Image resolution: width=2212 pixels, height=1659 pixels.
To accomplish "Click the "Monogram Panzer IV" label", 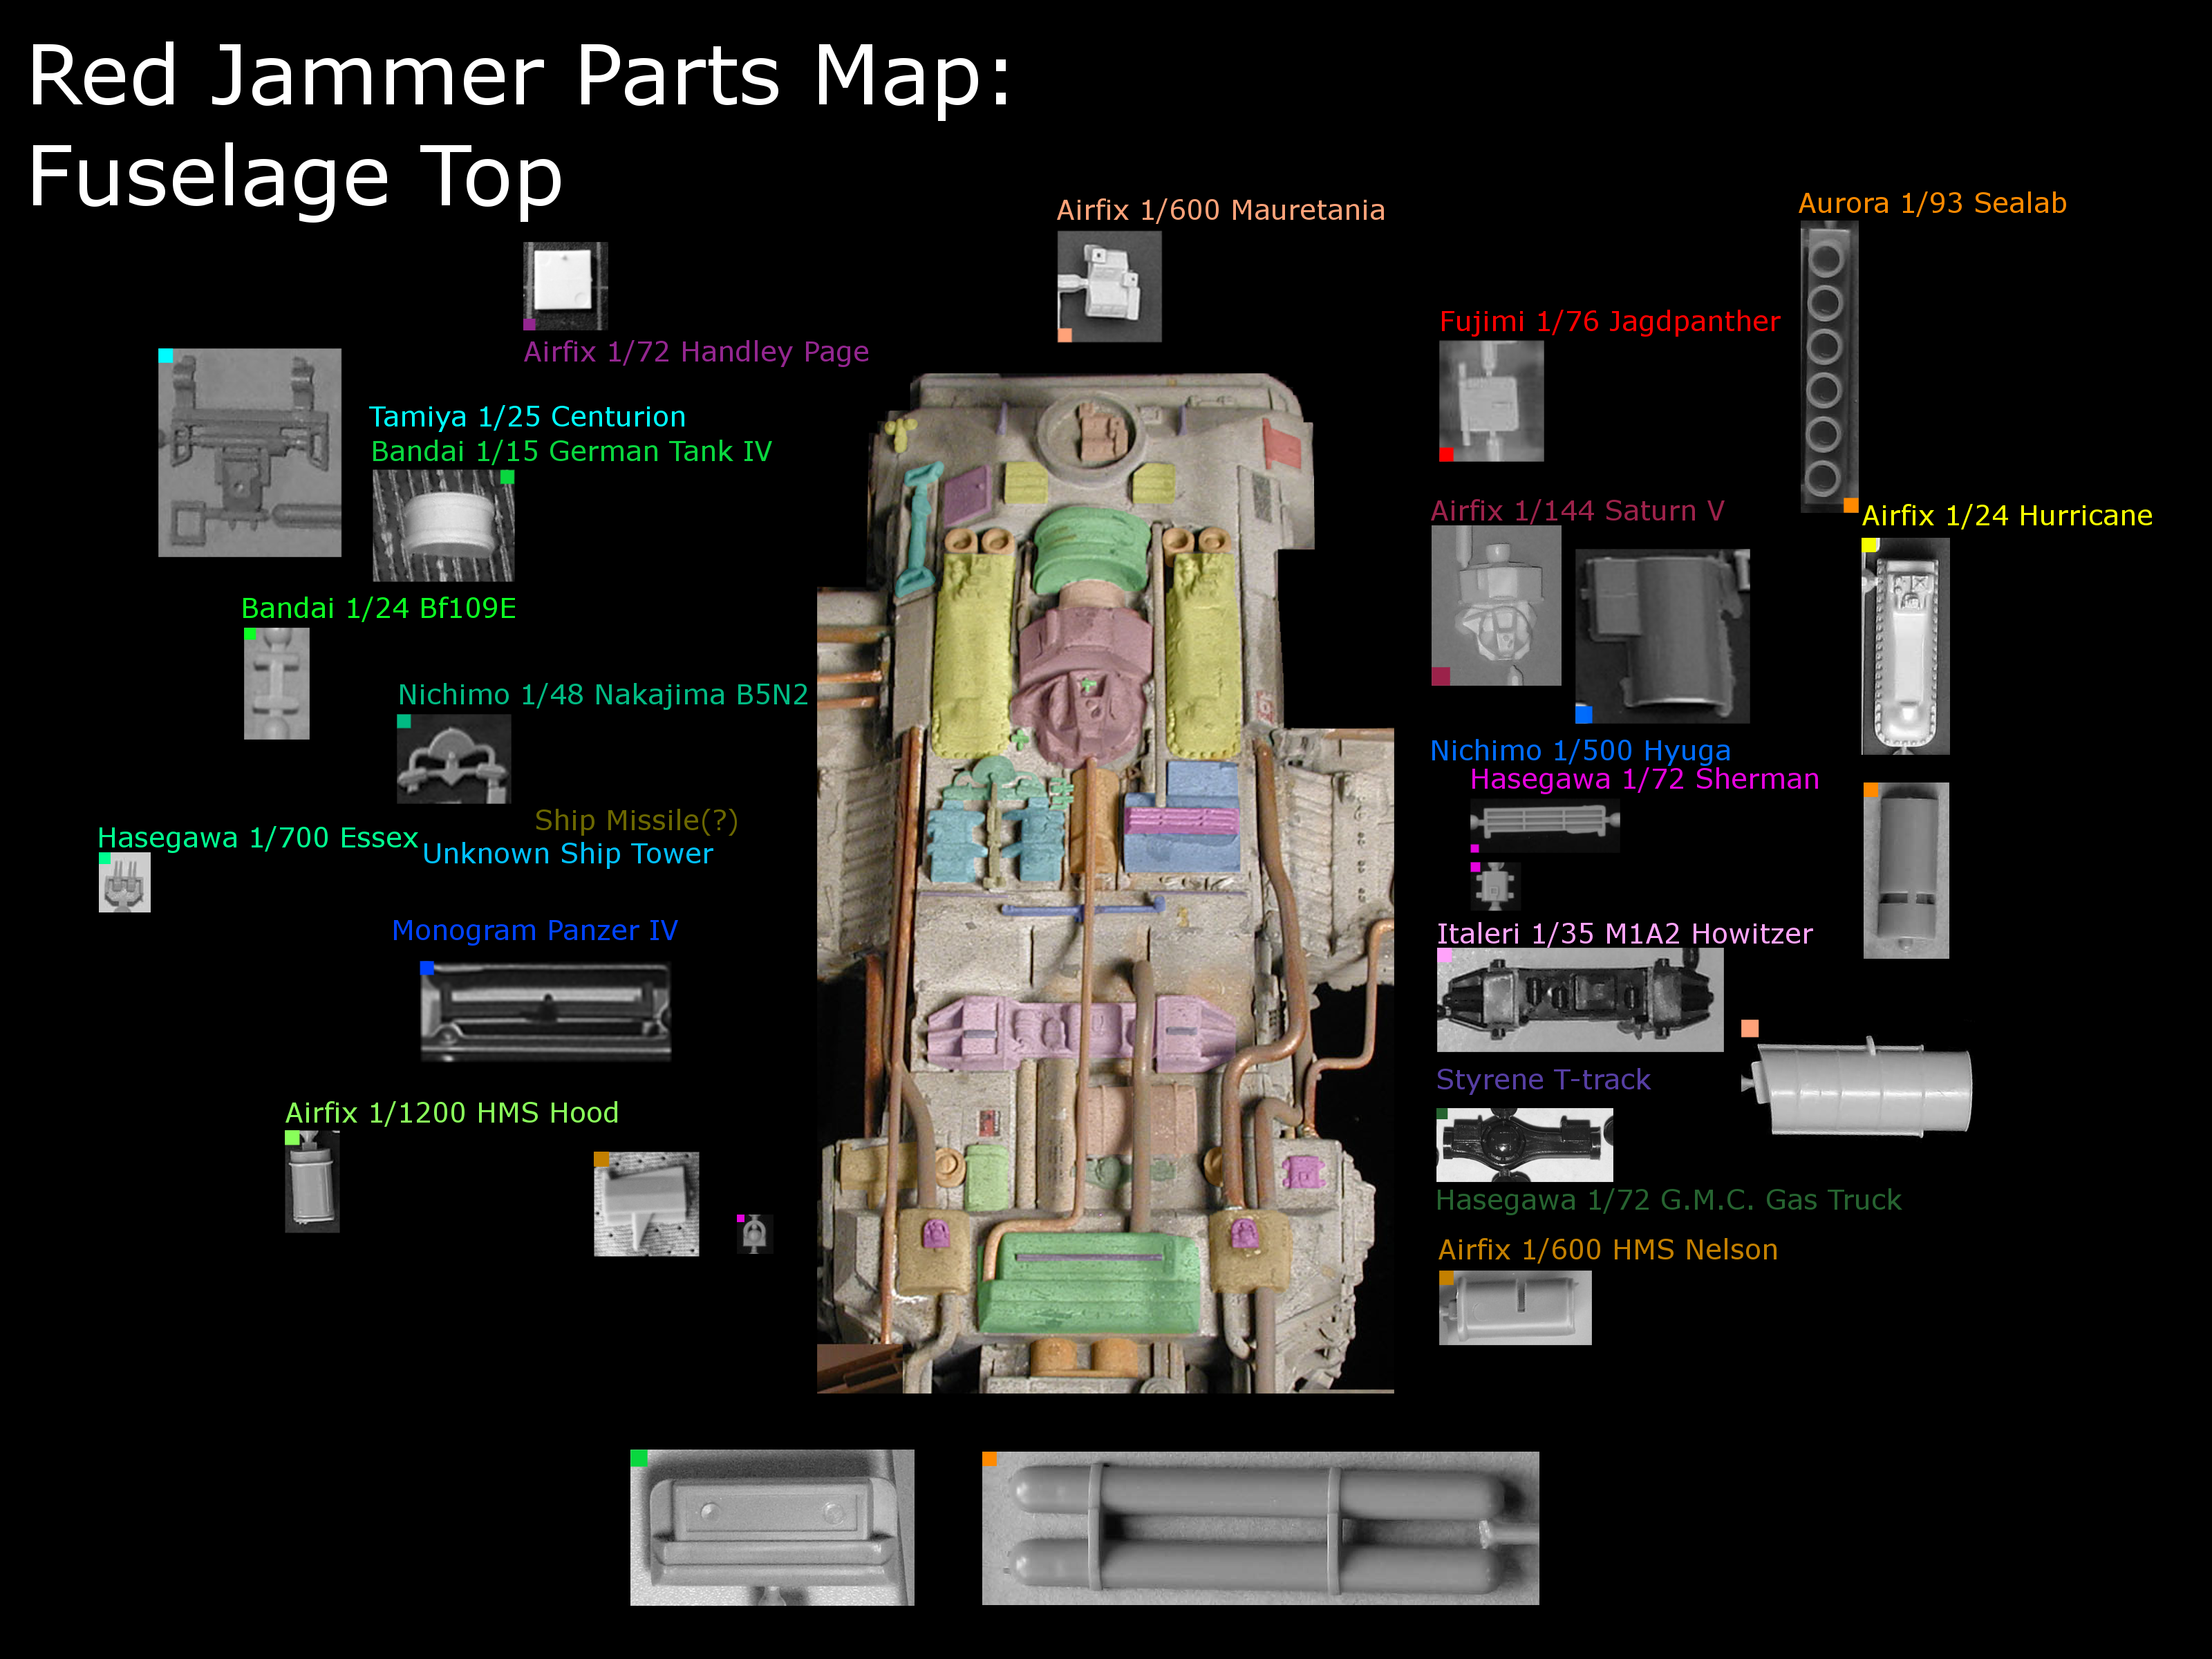I will click(x=534, y=931).
